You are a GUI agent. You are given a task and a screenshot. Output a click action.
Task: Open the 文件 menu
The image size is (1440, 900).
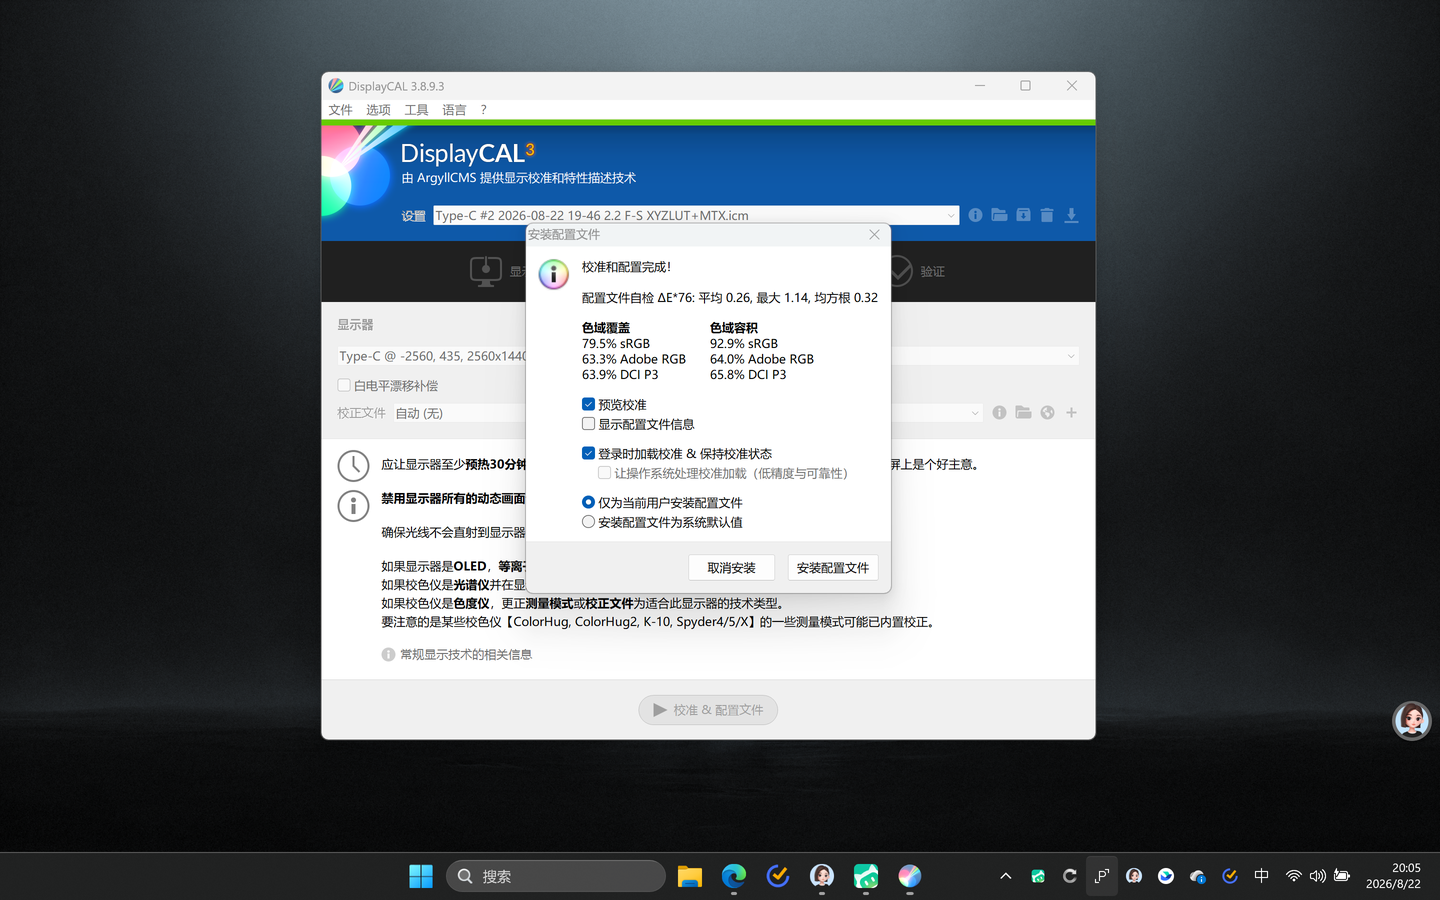341,110
